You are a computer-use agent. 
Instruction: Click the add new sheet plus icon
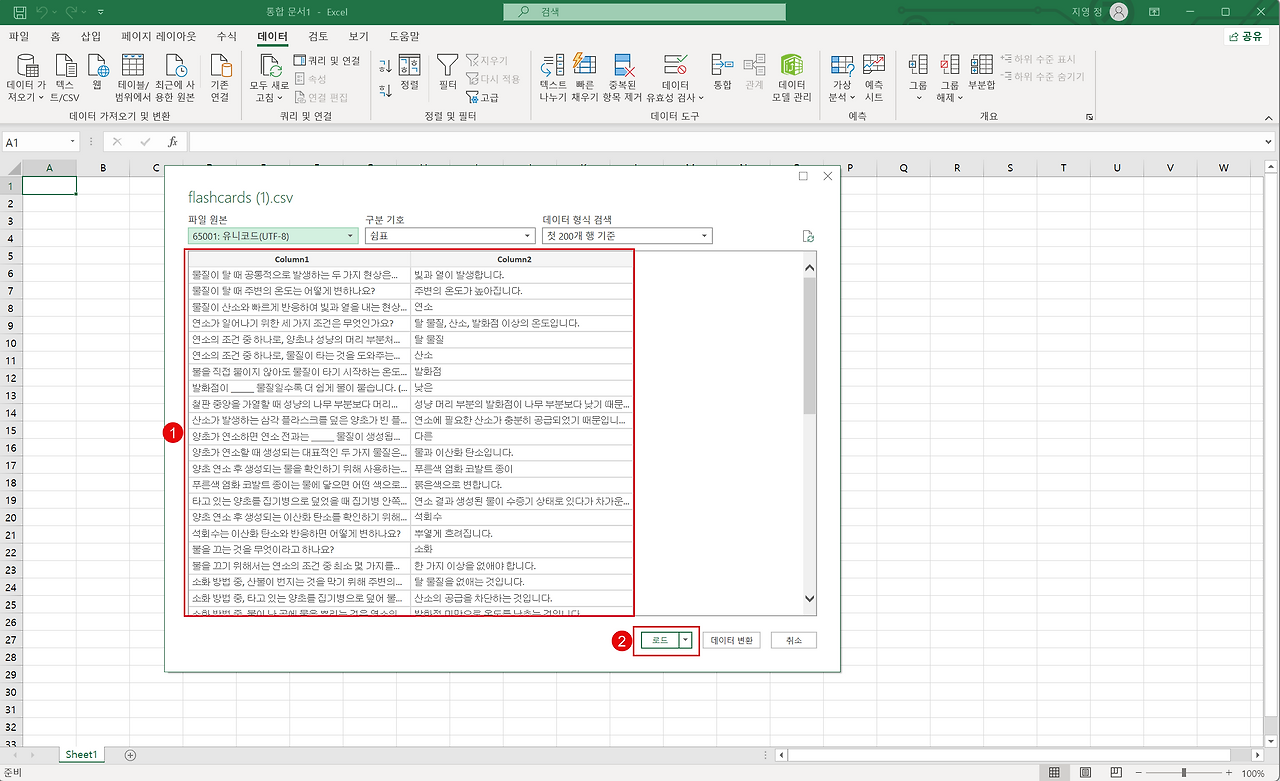[130, 755]
